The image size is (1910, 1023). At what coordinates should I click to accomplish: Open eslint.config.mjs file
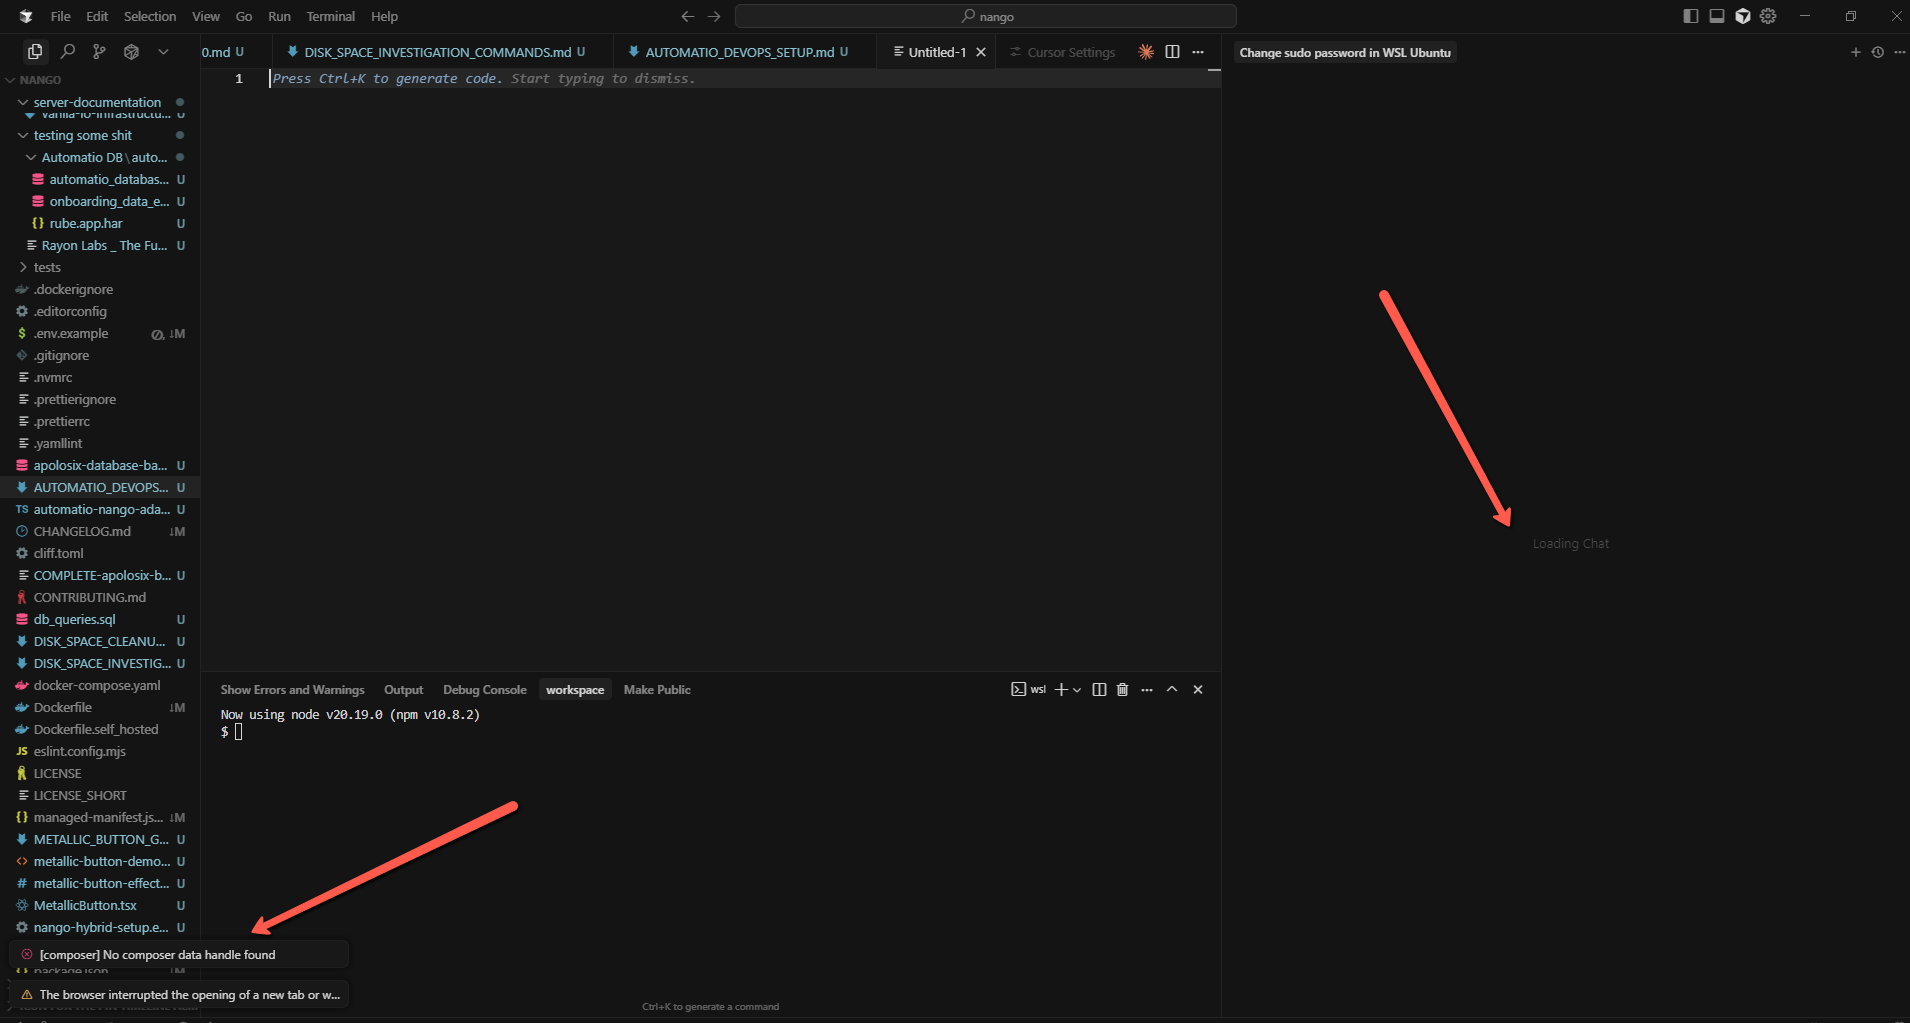point(80,751)
